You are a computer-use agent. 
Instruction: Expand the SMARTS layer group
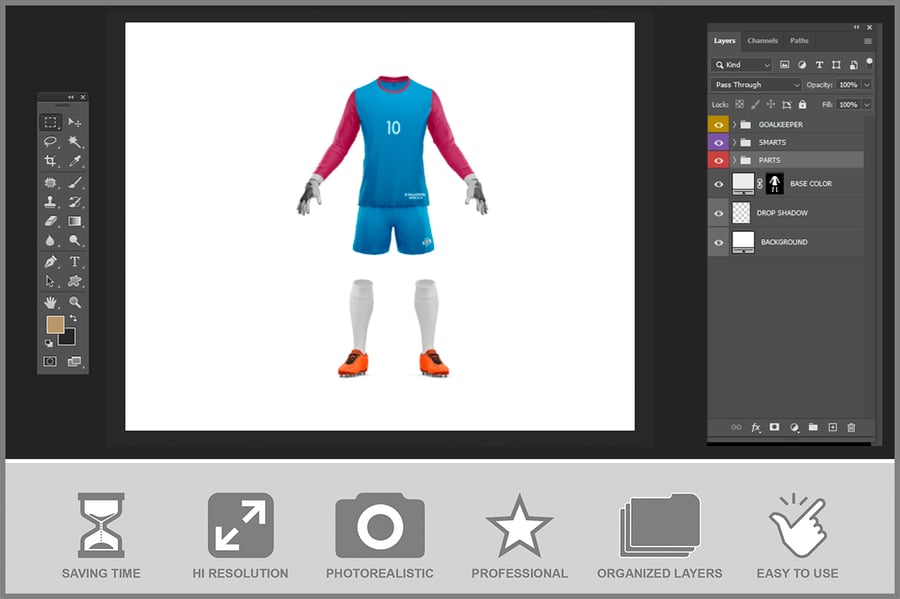[x=734, y=143]
